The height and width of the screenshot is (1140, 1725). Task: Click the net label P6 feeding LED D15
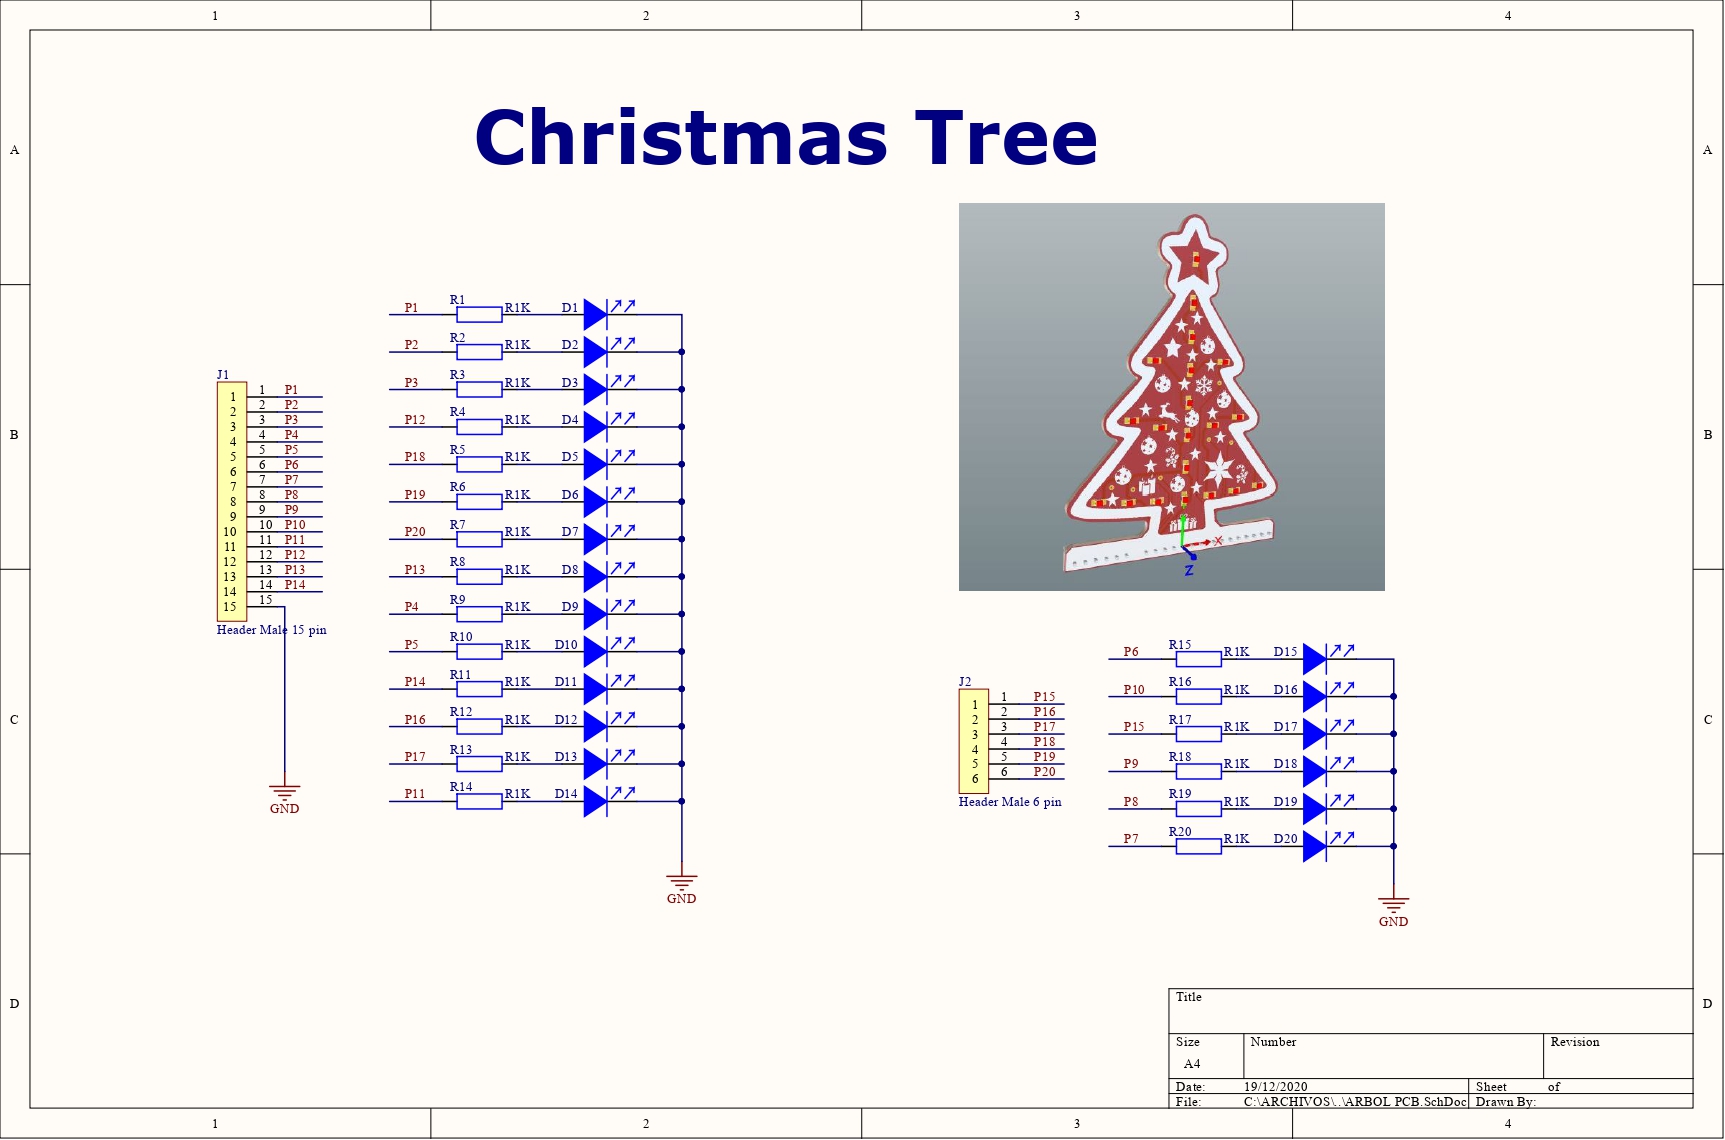[1131, 651]
